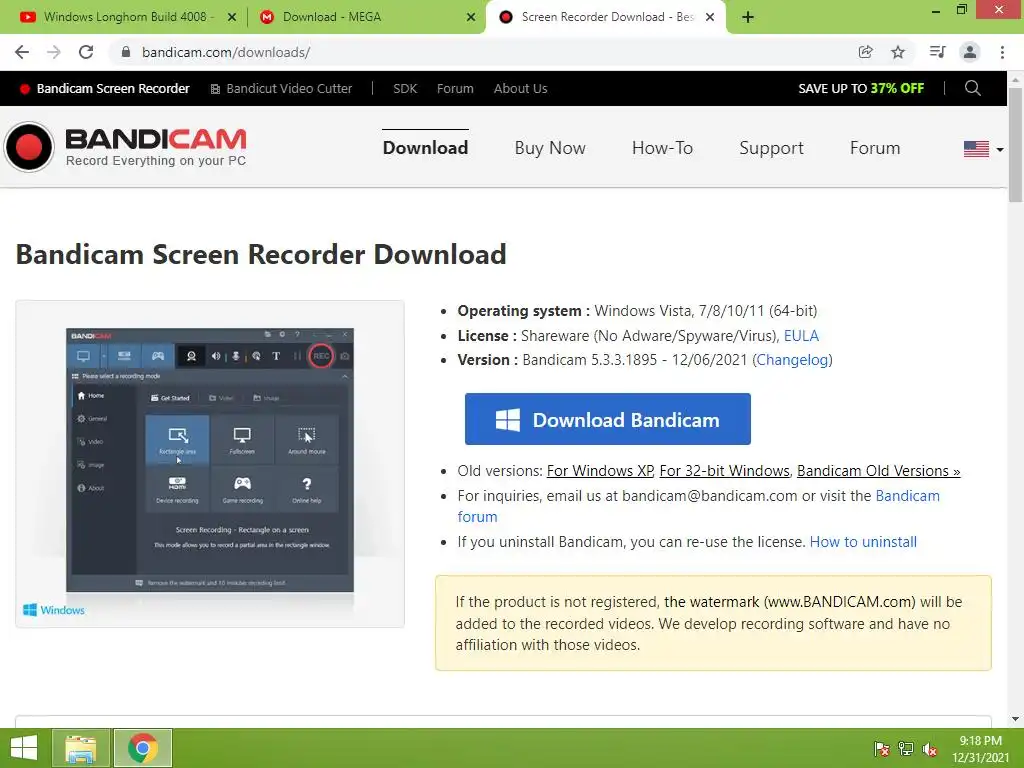The image size is (1024, 768).
Task: Open Forum link in black top bar
Action: 455,89
